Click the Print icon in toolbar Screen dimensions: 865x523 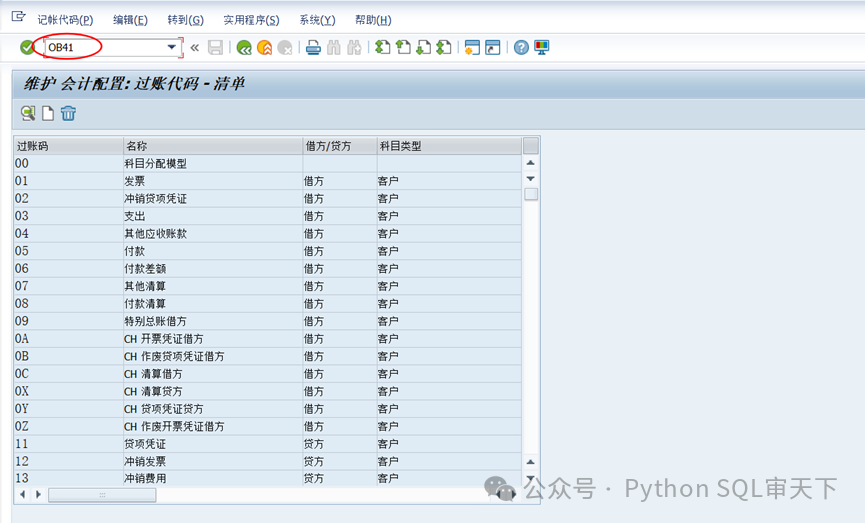[x=313, y=47]
